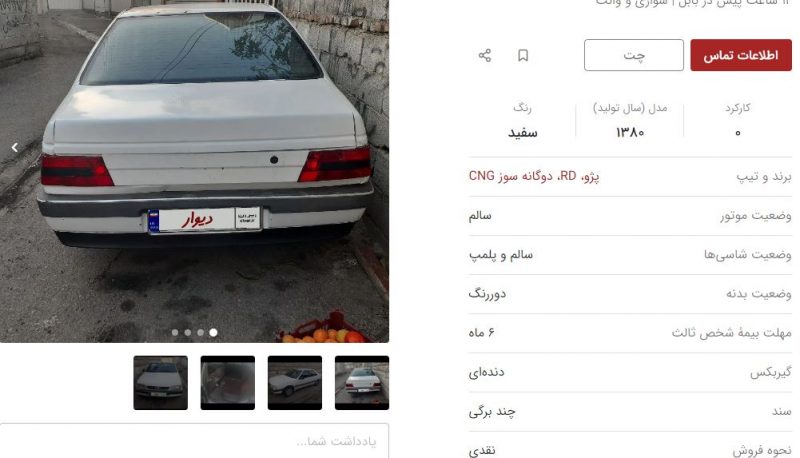Click the share icon
800x458 pixels.
click(x=485, y=55)
